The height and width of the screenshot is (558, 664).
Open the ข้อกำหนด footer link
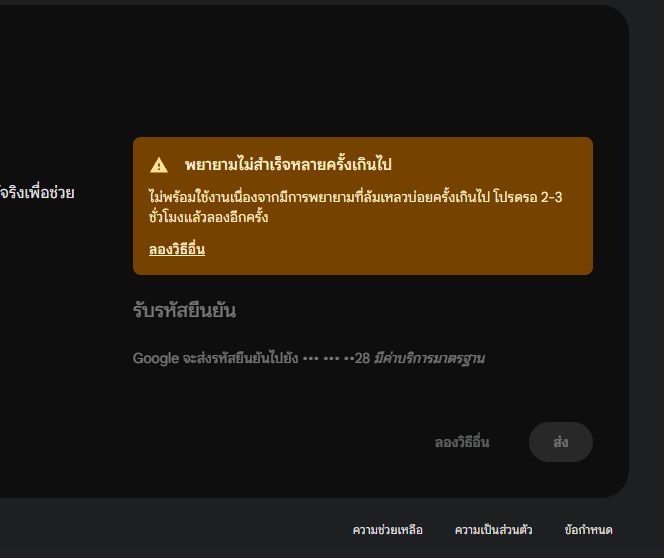(x=588, y=530)
